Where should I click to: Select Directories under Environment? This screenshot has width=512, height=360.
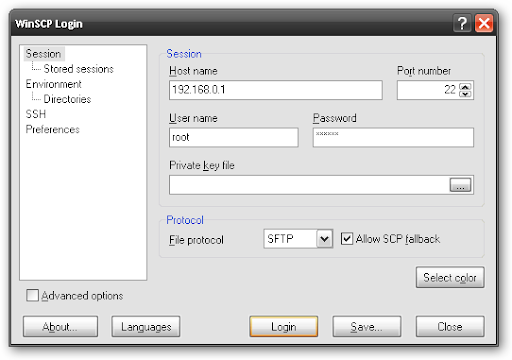click(x=67, y=99)
